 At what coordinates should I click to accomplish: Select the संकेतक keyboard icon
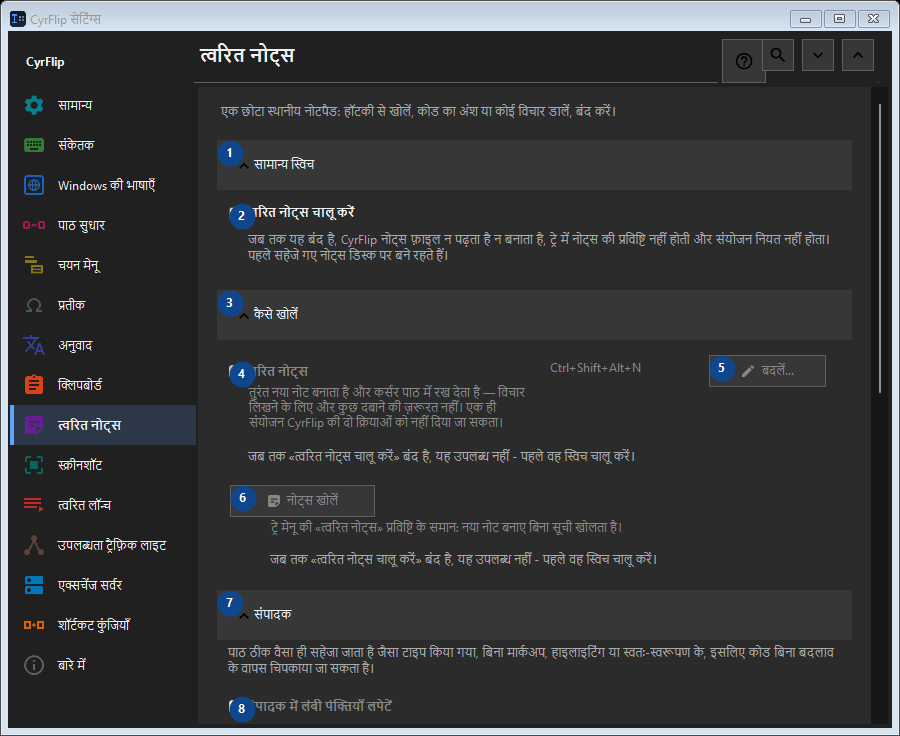(34, 145)
